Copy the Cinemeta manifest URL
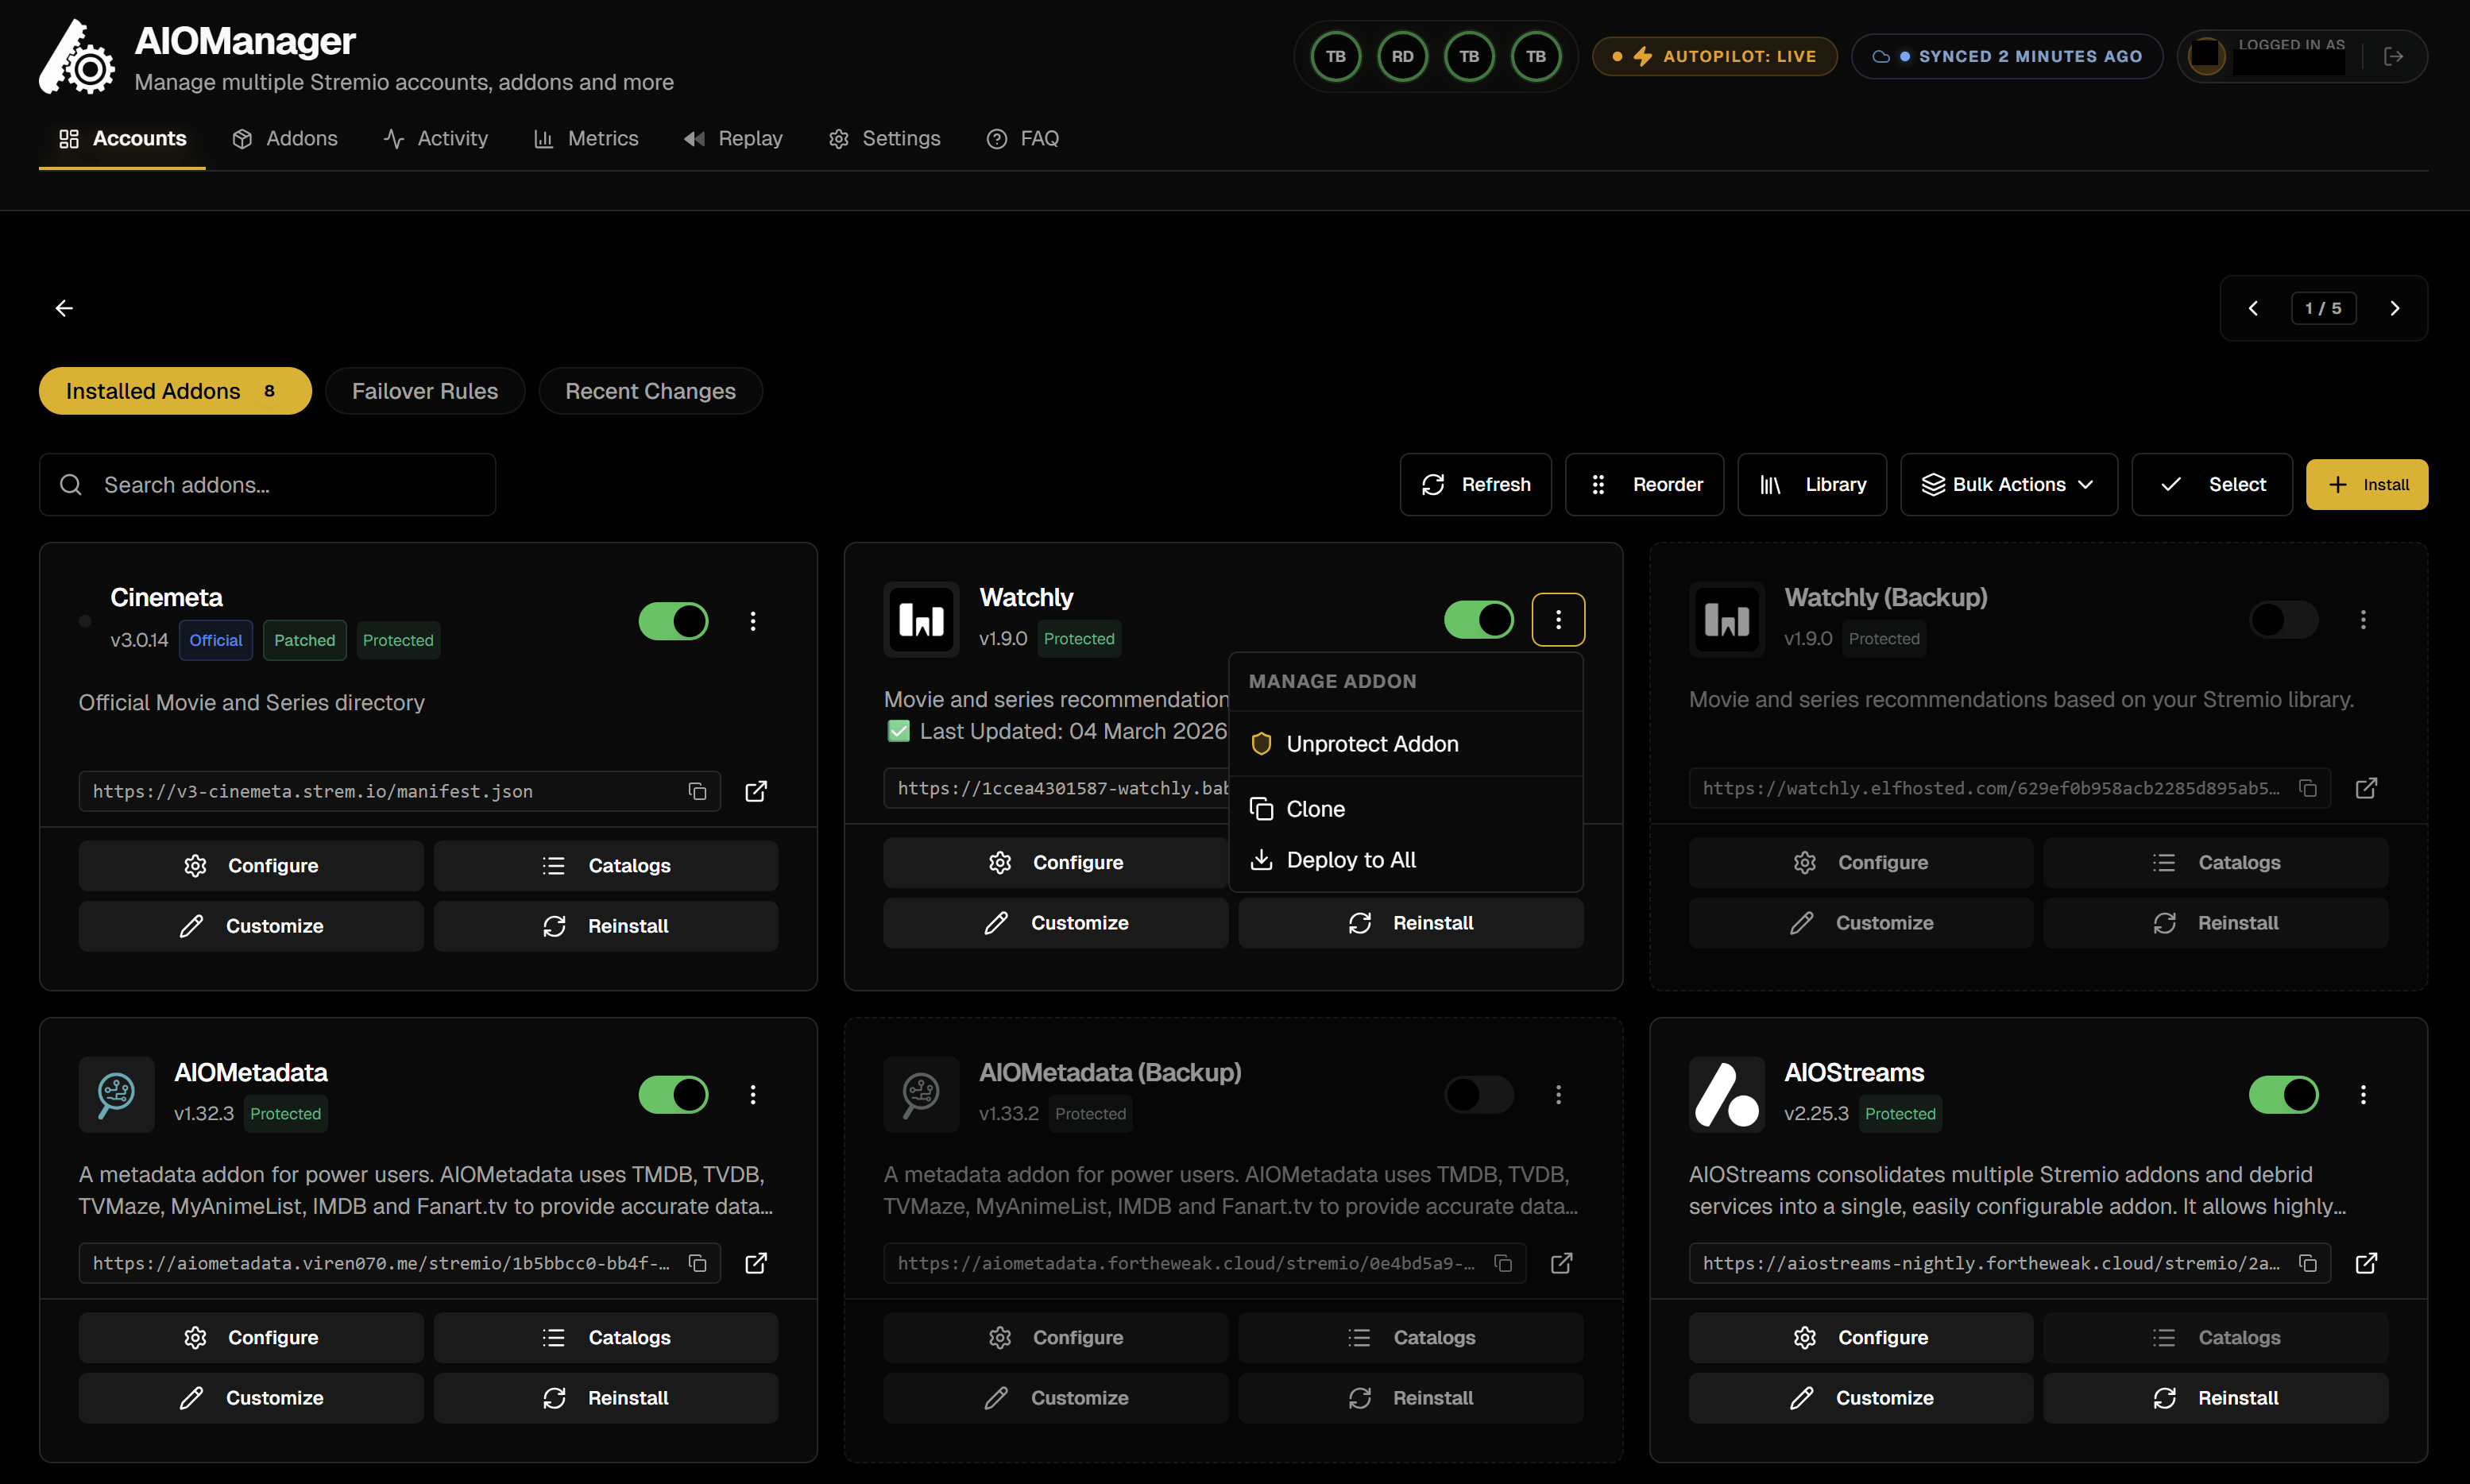Viewport: 2470px width, 1484px height. click(x=697, y=791)
